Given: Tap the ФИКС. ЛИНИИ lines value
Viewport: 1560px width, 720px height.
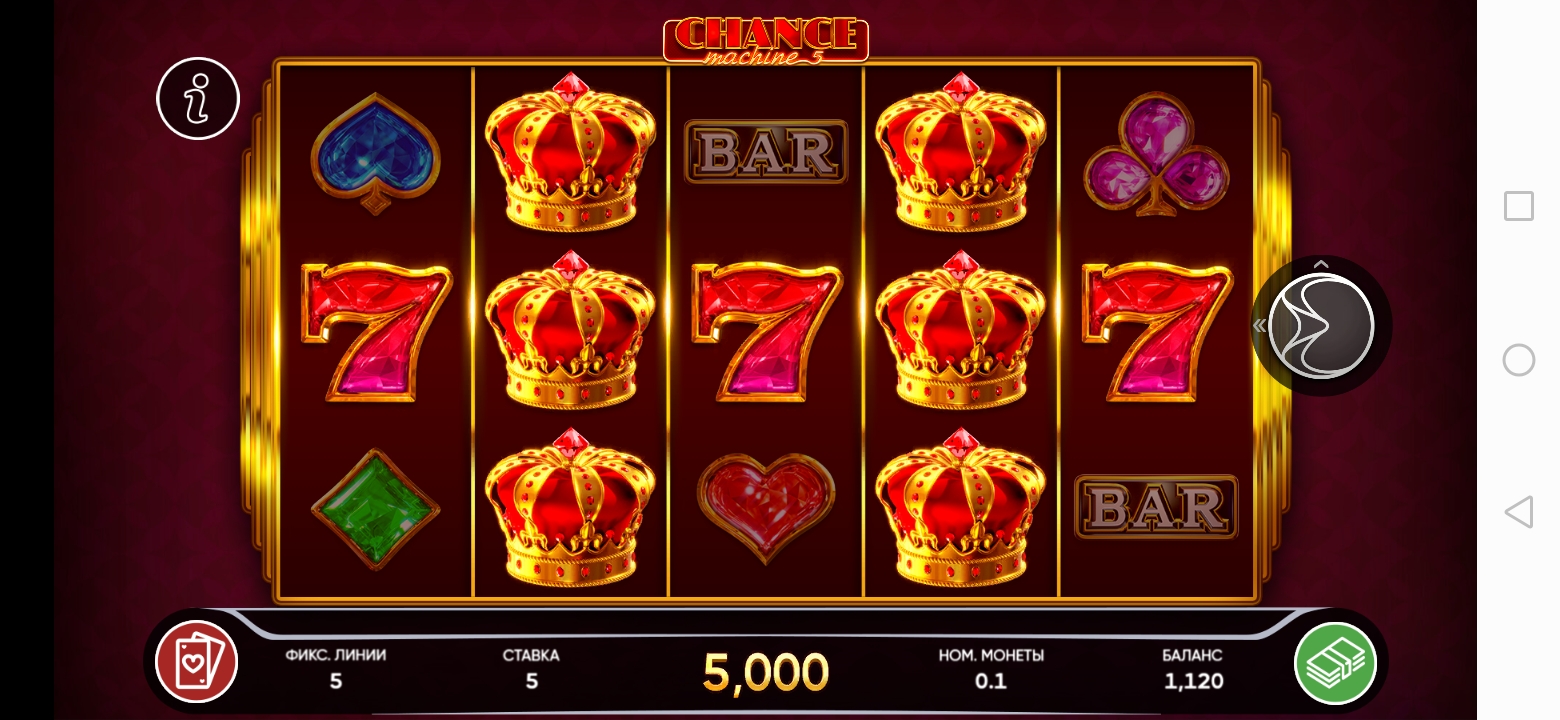Looking at the screenshot, I should (x=336, y=681).
